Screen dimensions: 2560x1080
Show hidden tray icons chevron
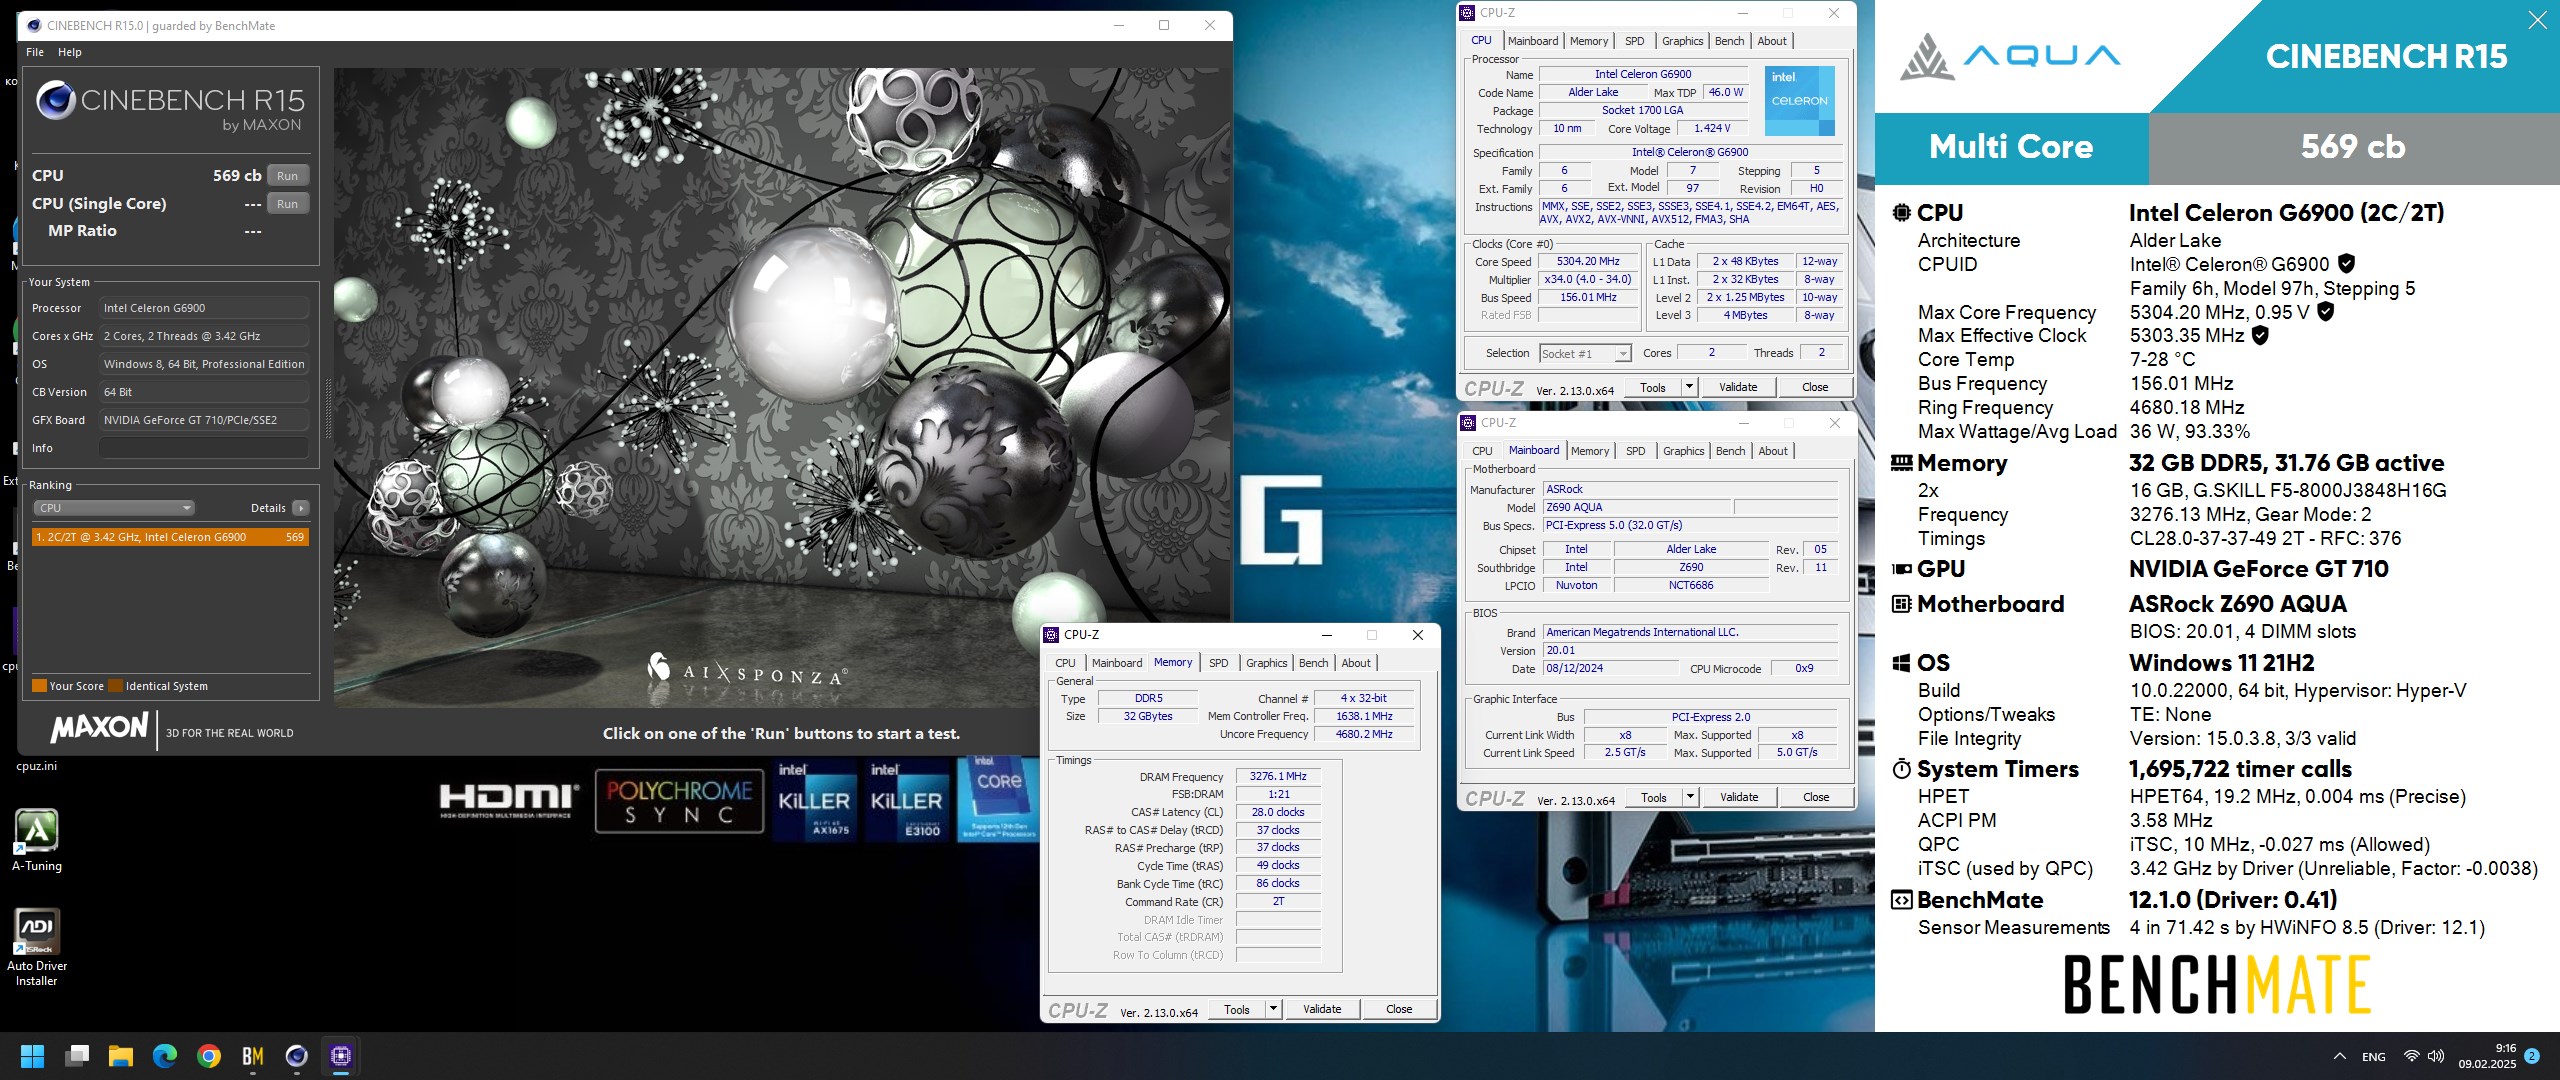click(x=2340, y=1056)
